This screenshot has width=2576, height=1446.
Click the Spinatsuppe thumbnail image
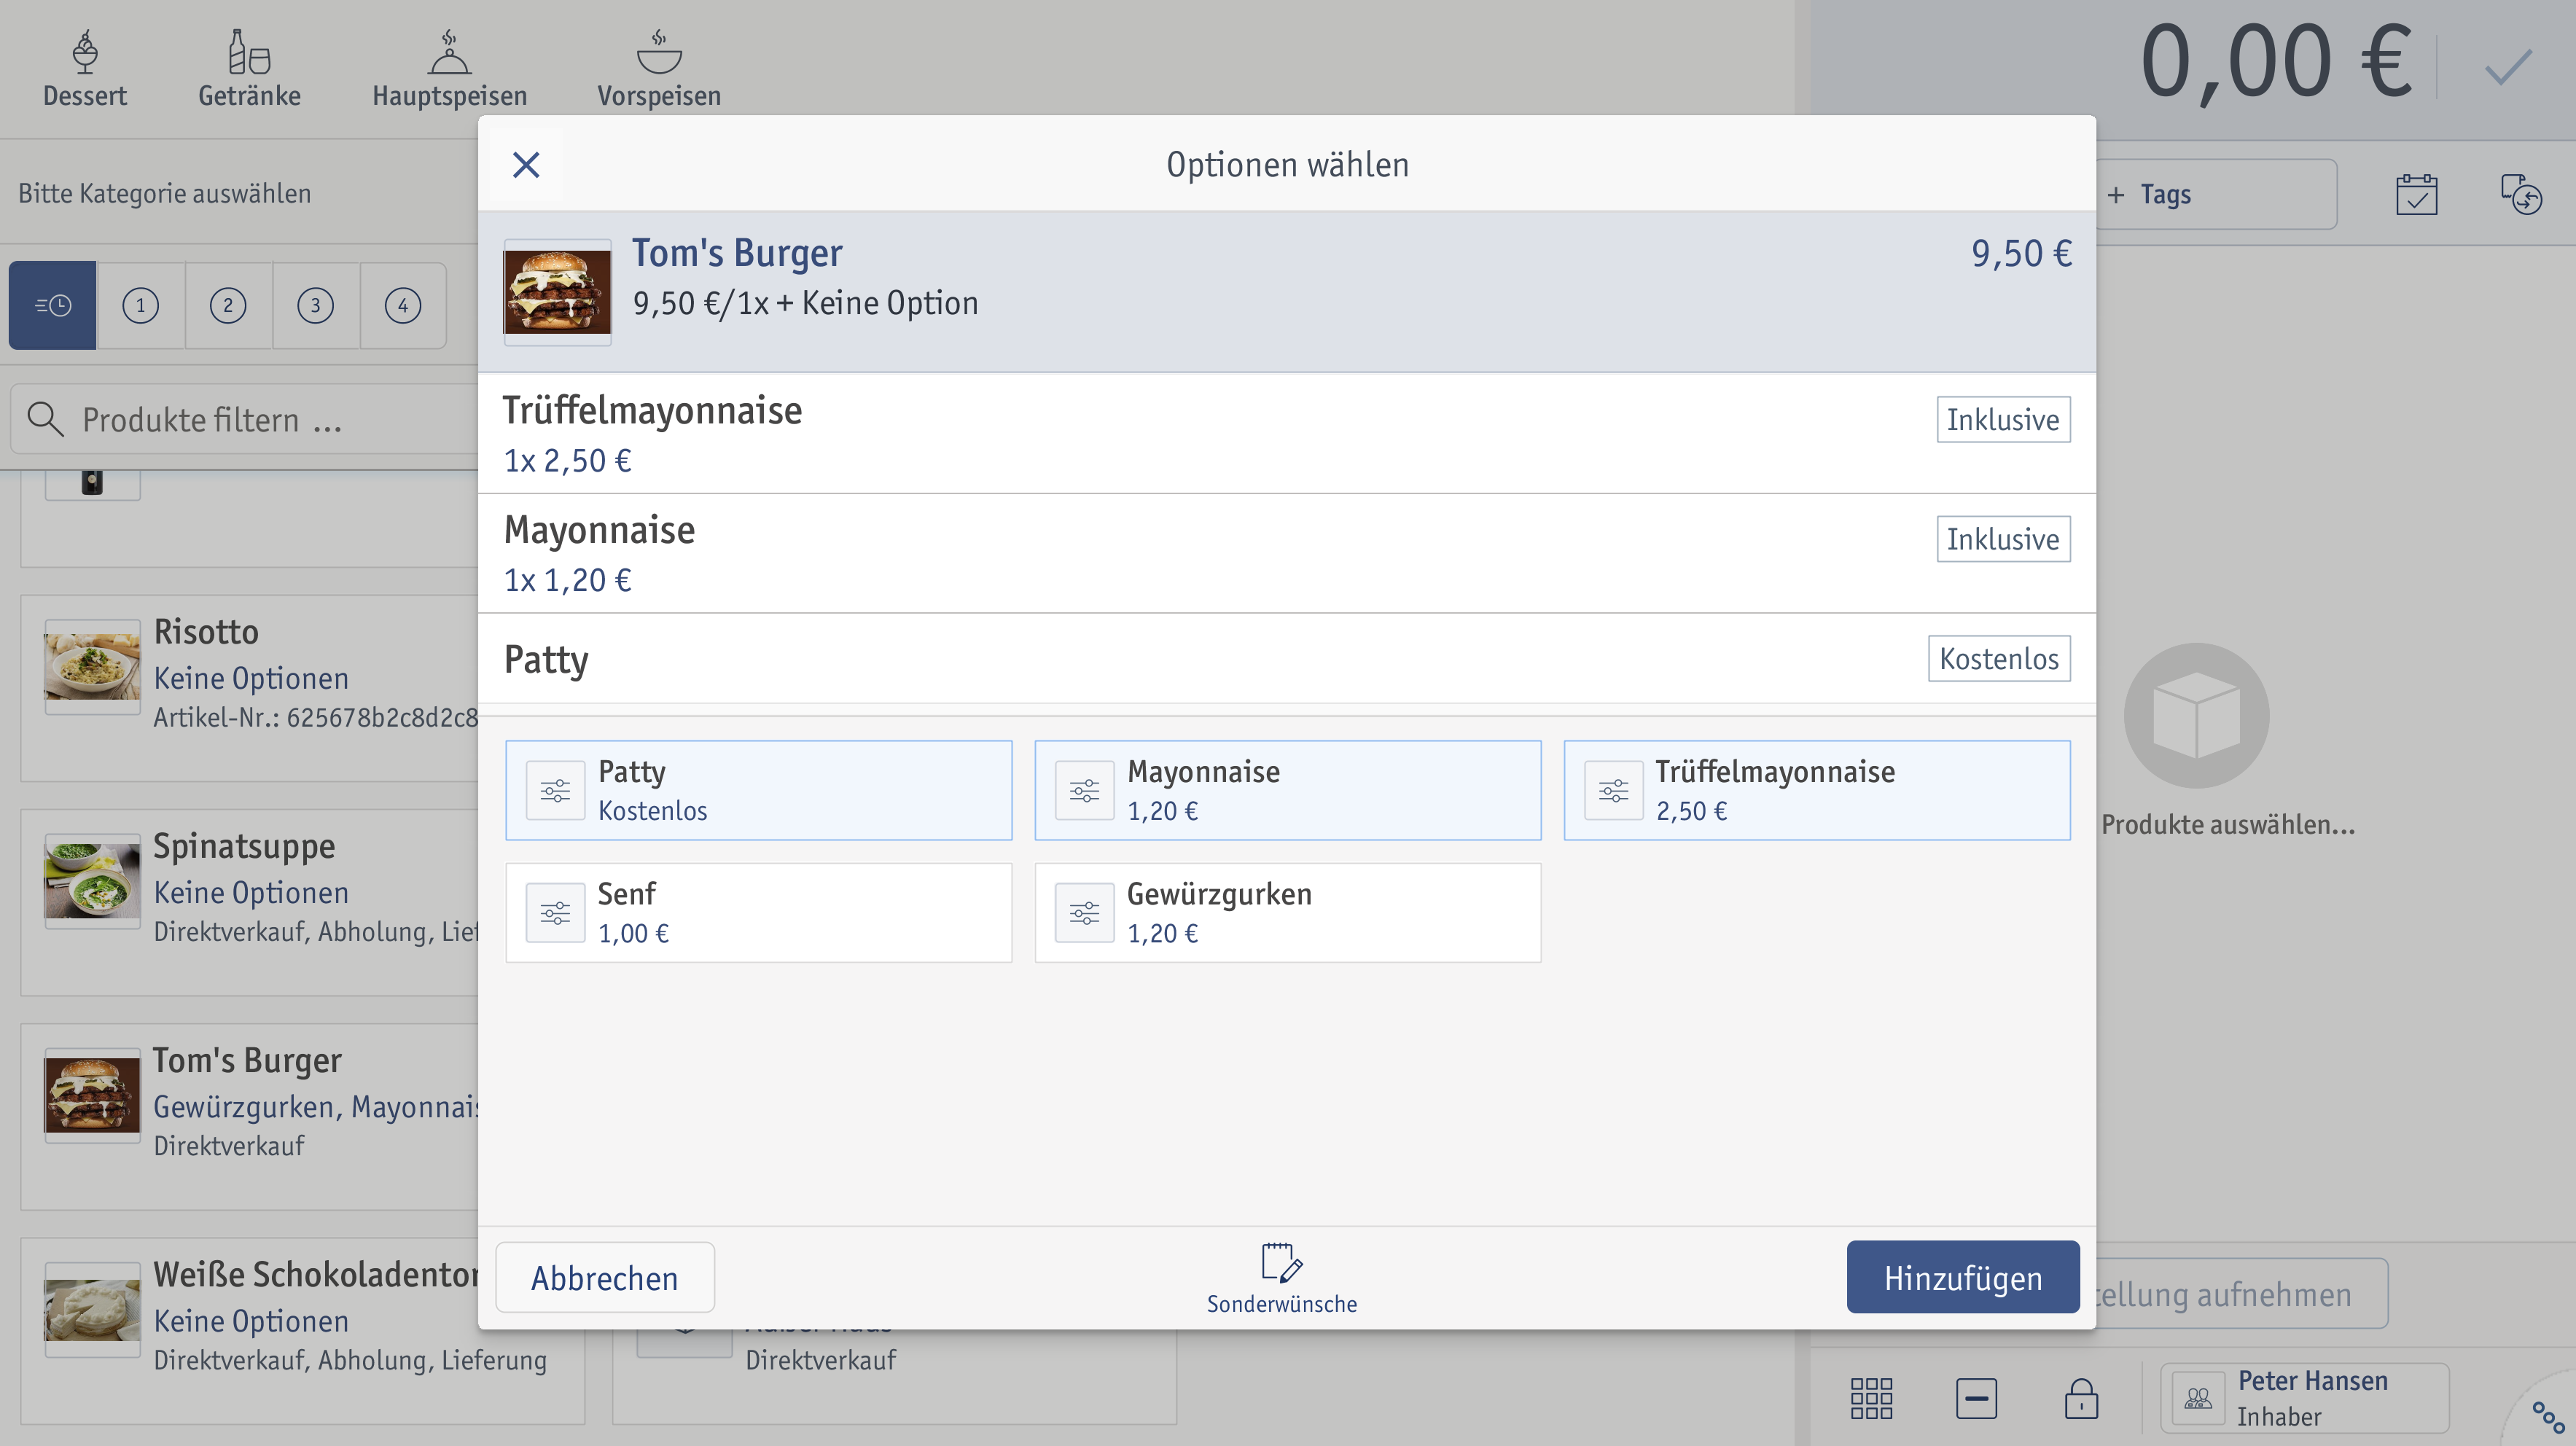pos(92,881)
